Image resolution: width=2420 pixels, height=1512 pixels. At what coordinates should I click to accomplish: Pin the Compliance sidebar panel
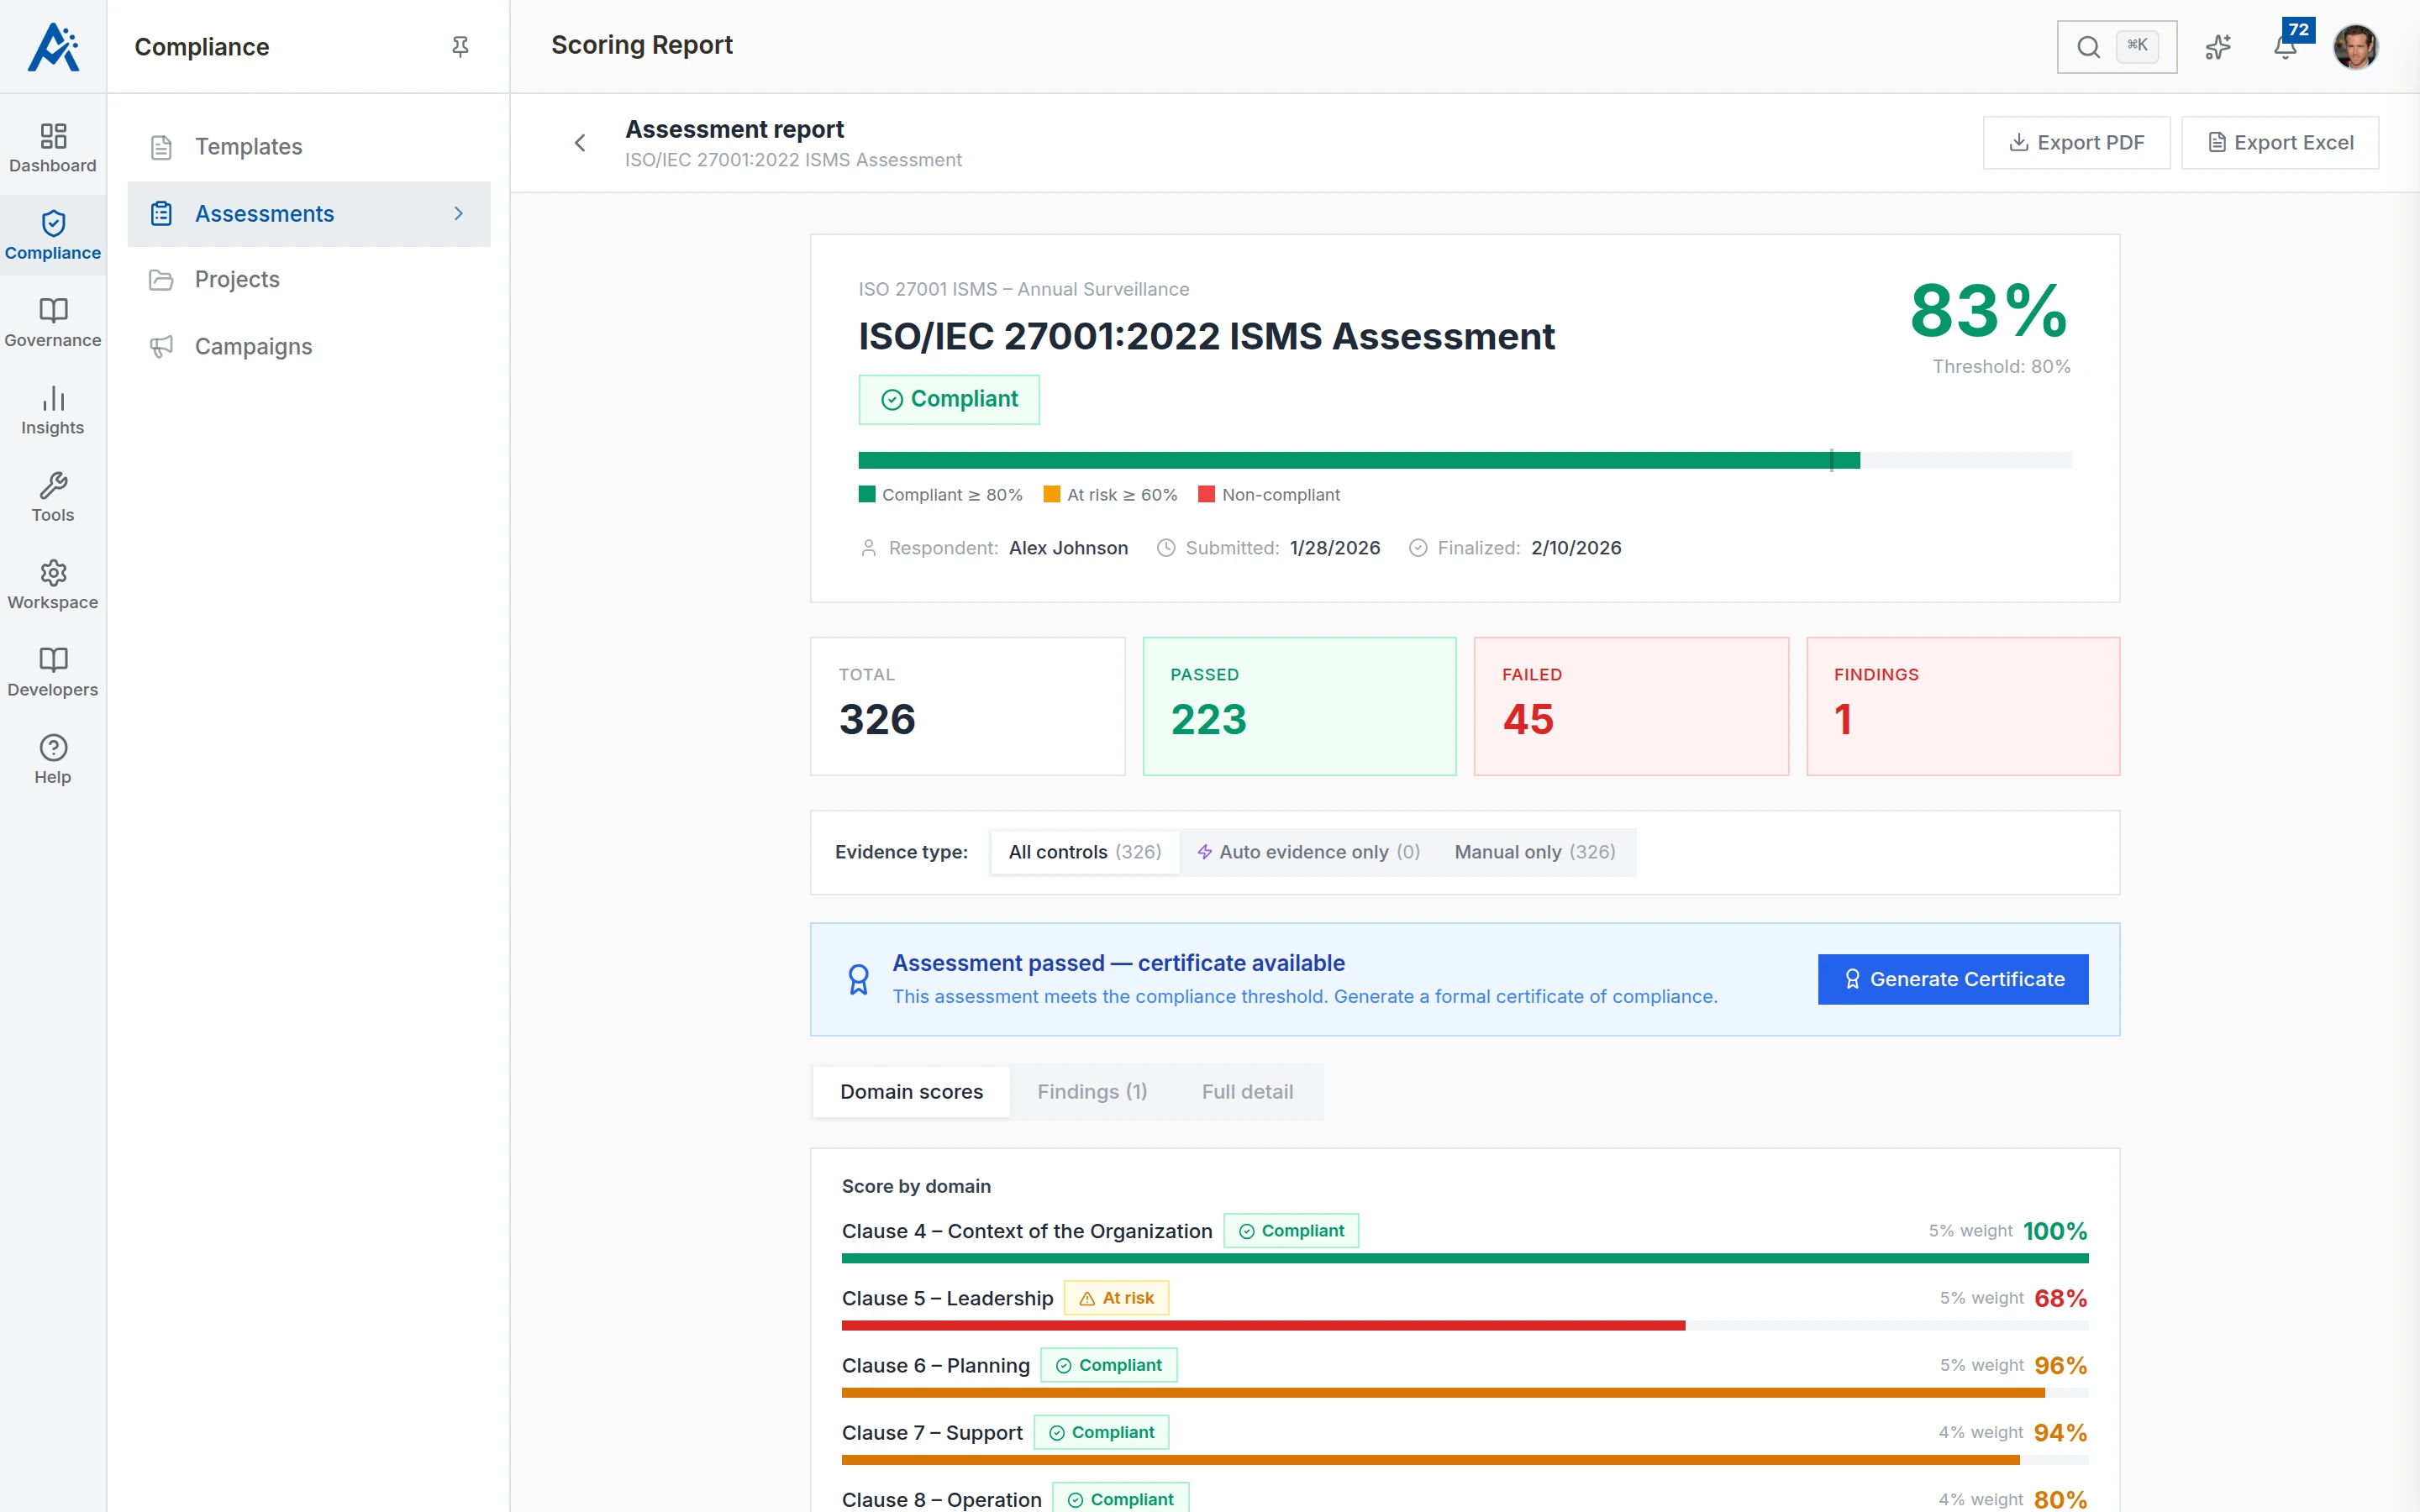[460, 47]
